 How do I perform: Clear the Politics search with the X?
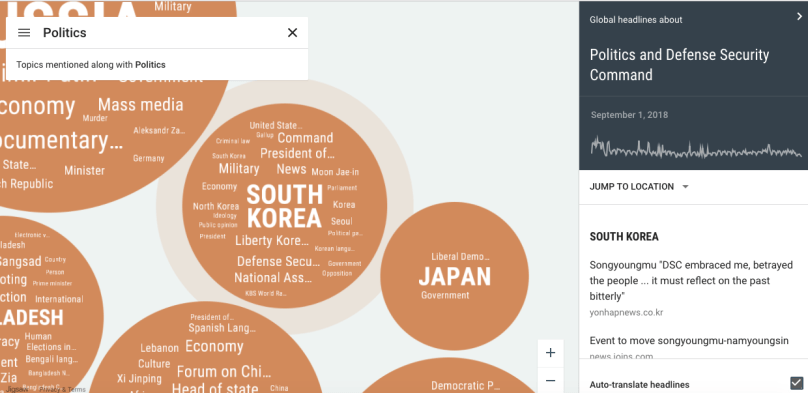[292, 33]
